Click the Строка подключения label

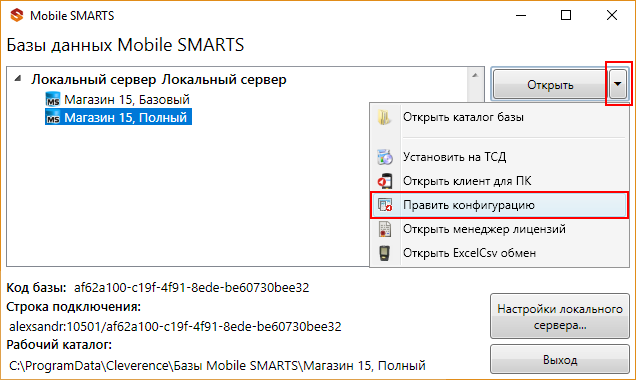[73, 307]
